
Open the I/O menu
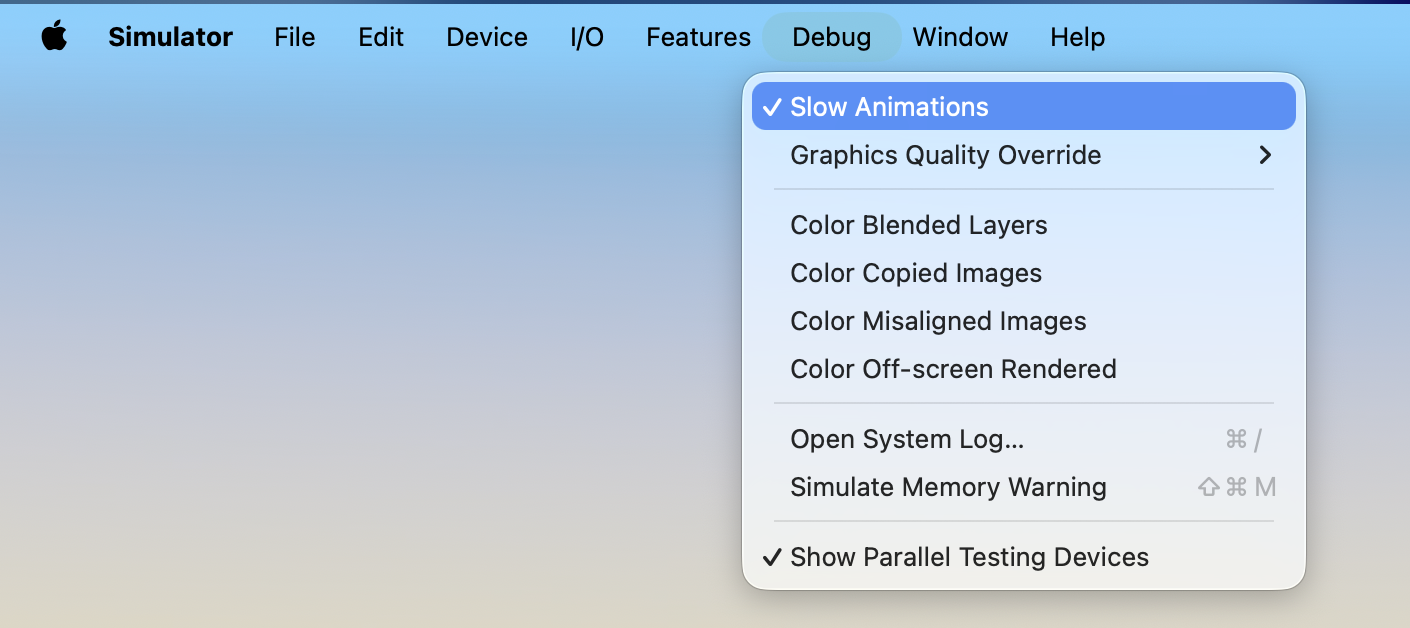point(587,37)
